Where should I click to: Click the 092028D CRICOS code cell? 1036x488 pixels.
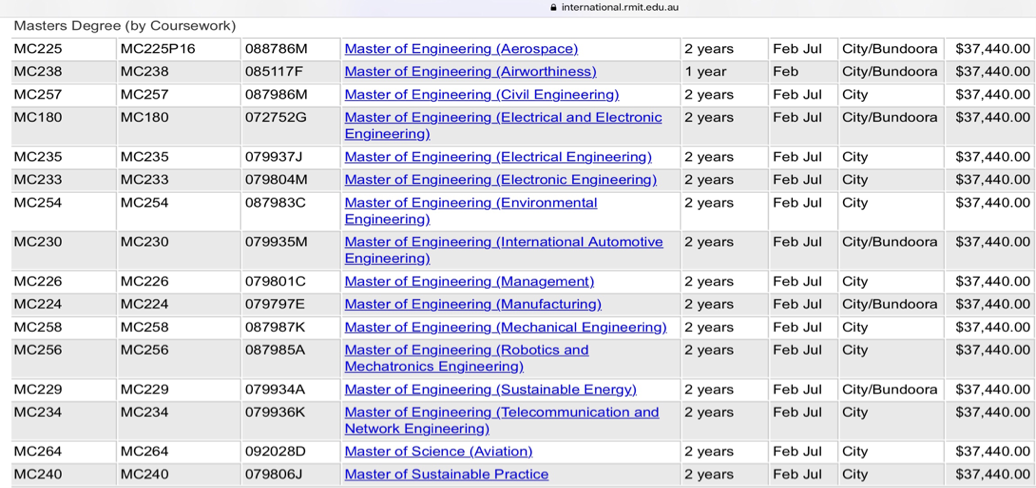click(276, 452)
